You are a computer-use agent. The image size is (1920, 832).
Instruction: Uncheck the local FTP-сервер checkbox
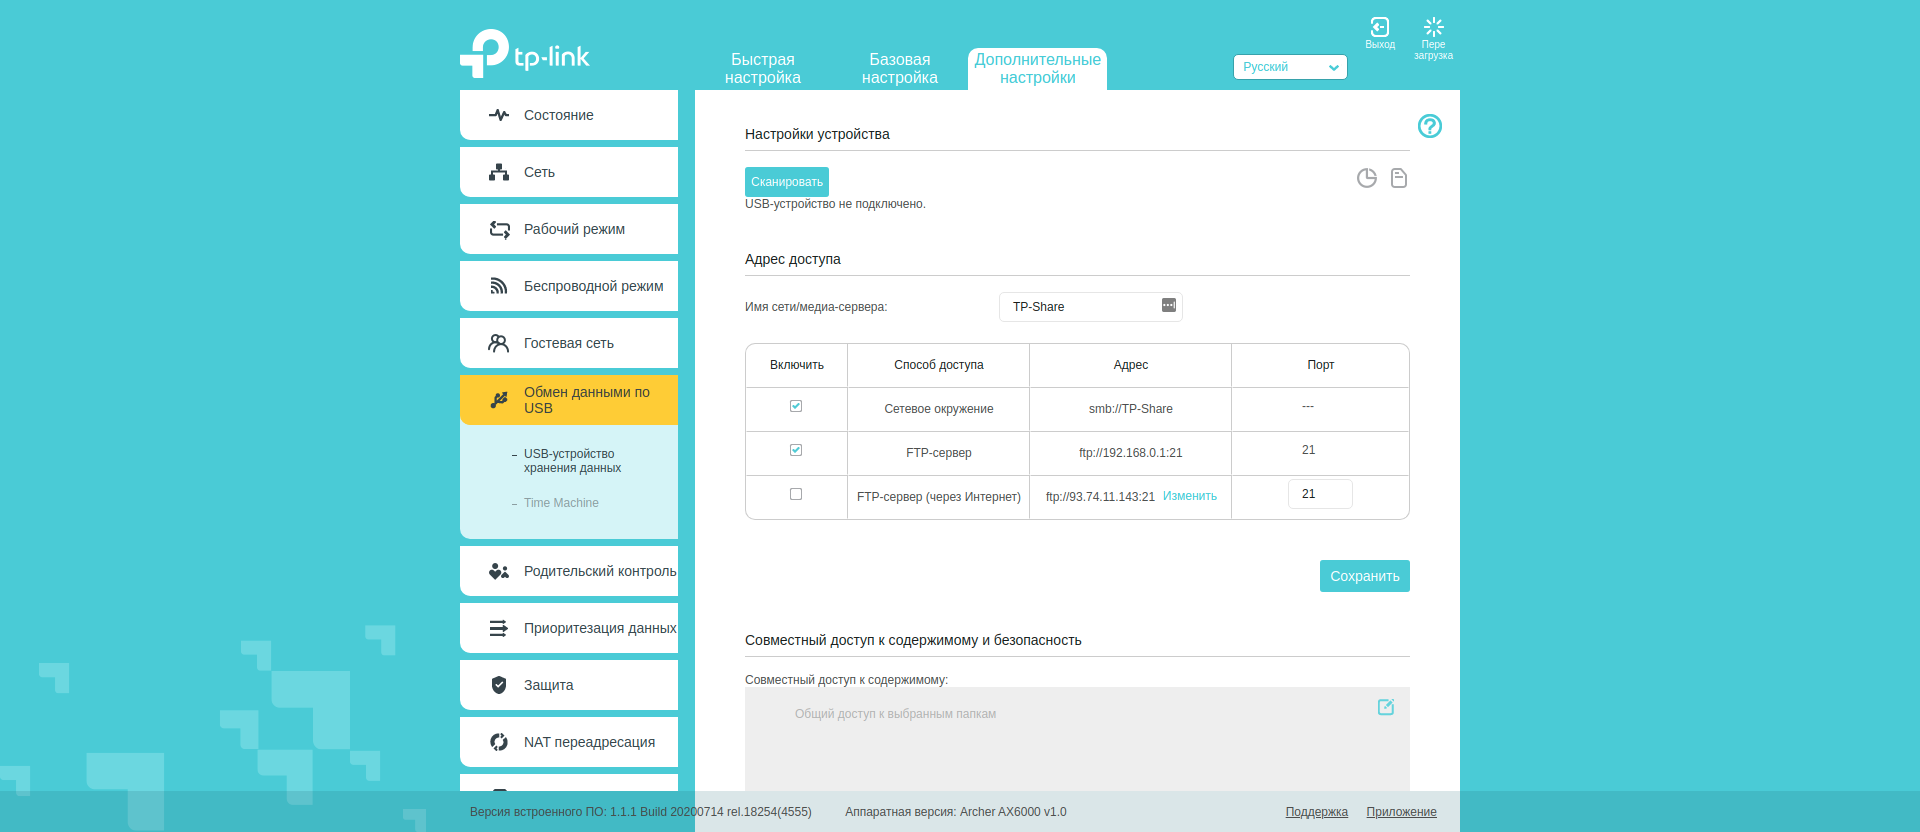click(796, 450)
